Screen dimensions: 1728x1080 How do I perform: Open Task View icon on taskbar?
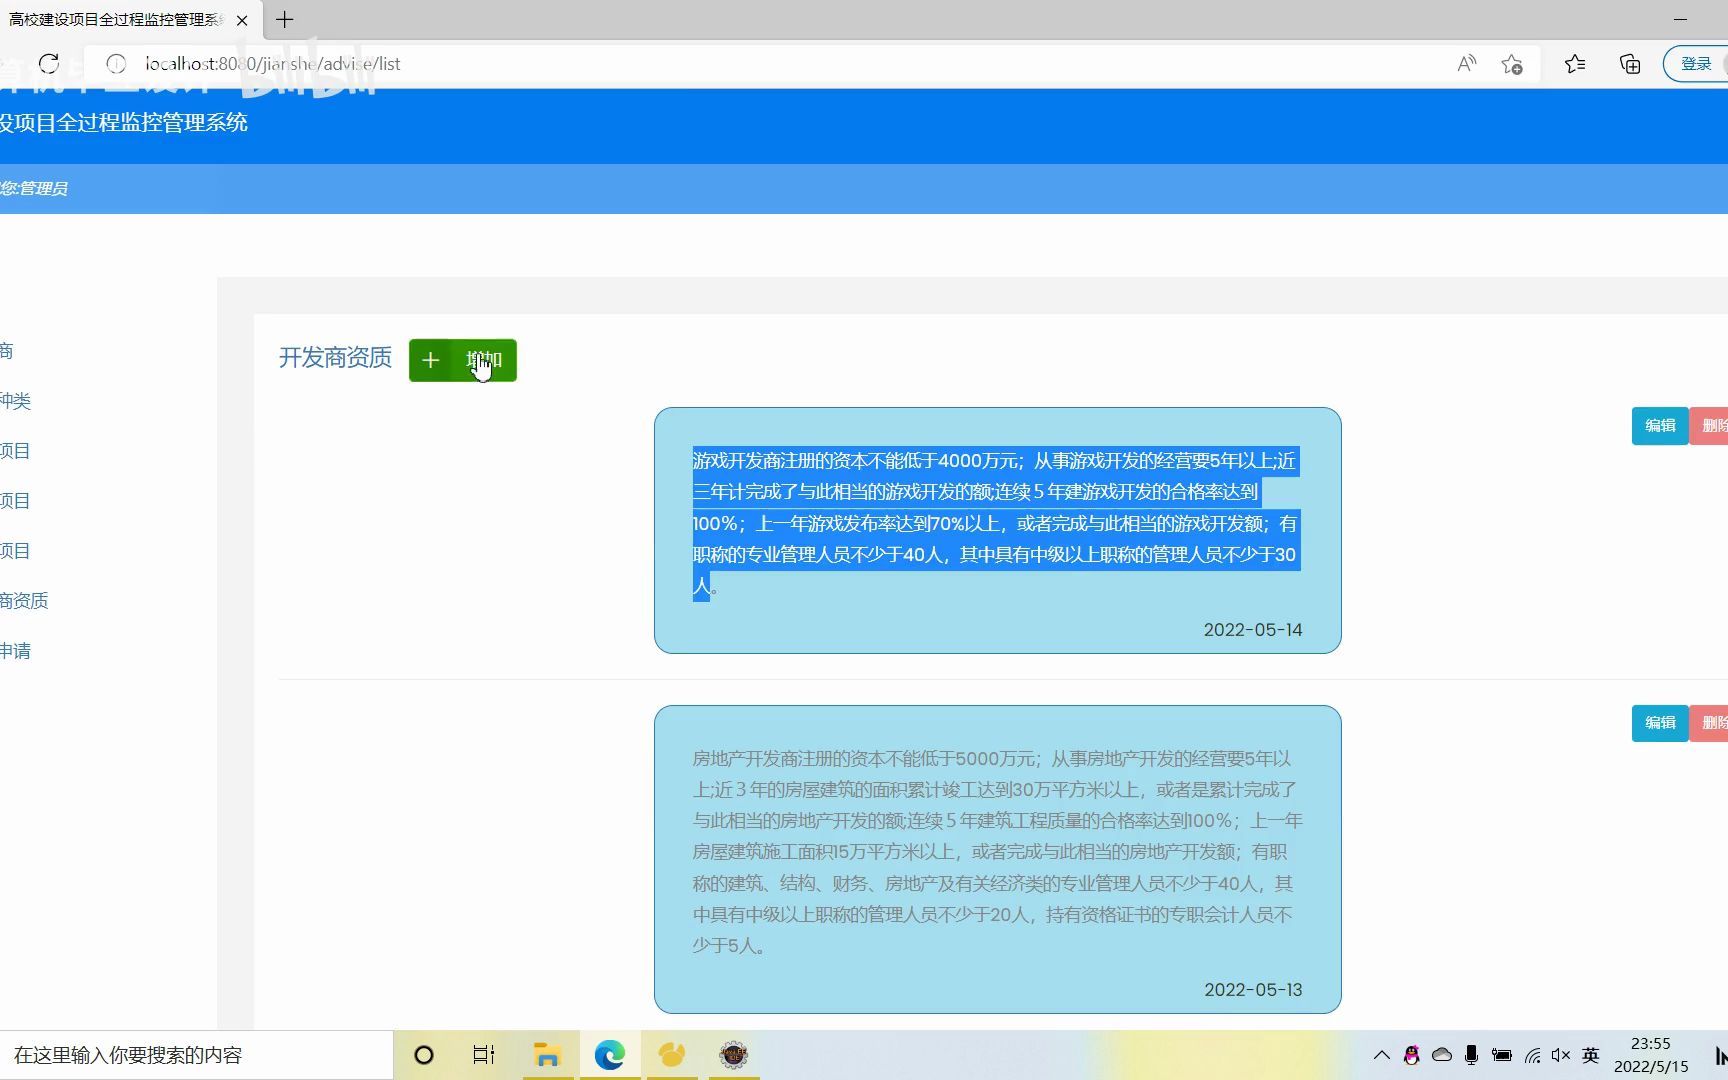click(x=484, y=1055)
